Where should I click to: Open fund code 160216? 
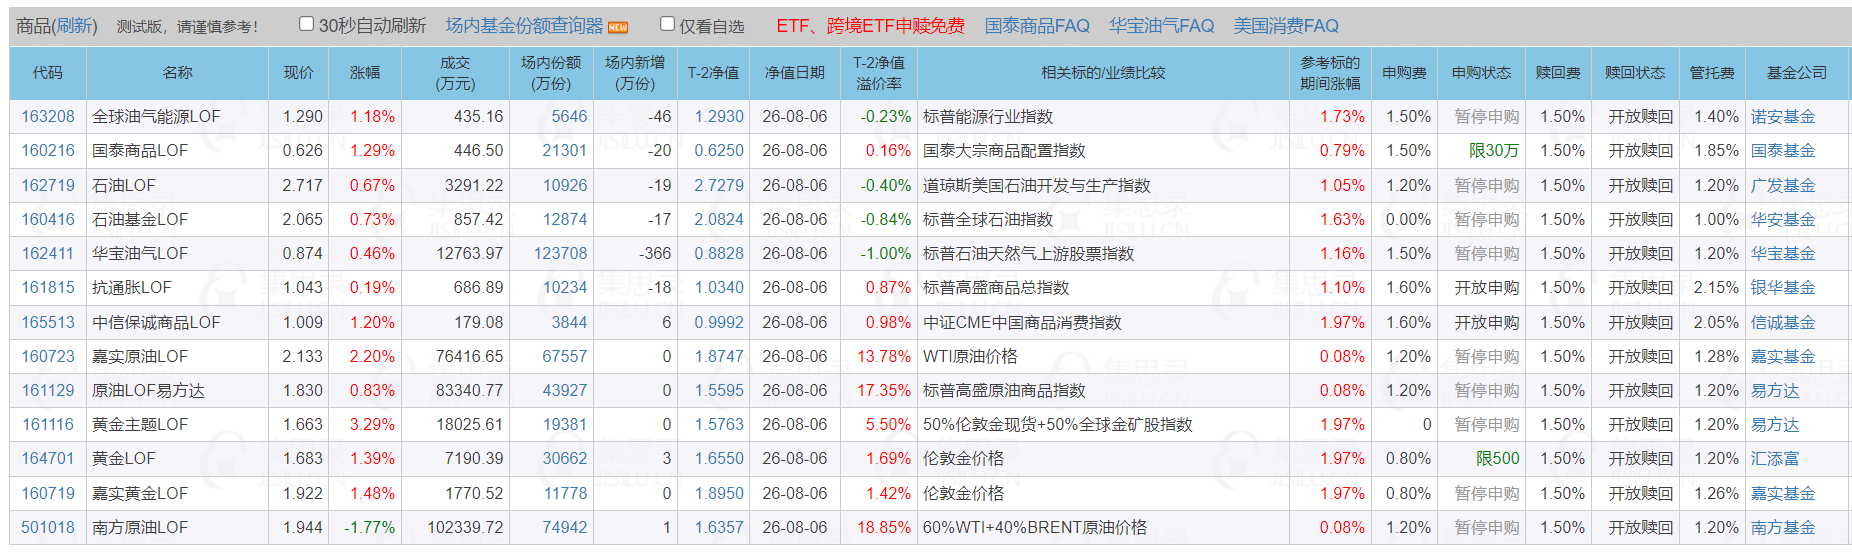(48, 150)
